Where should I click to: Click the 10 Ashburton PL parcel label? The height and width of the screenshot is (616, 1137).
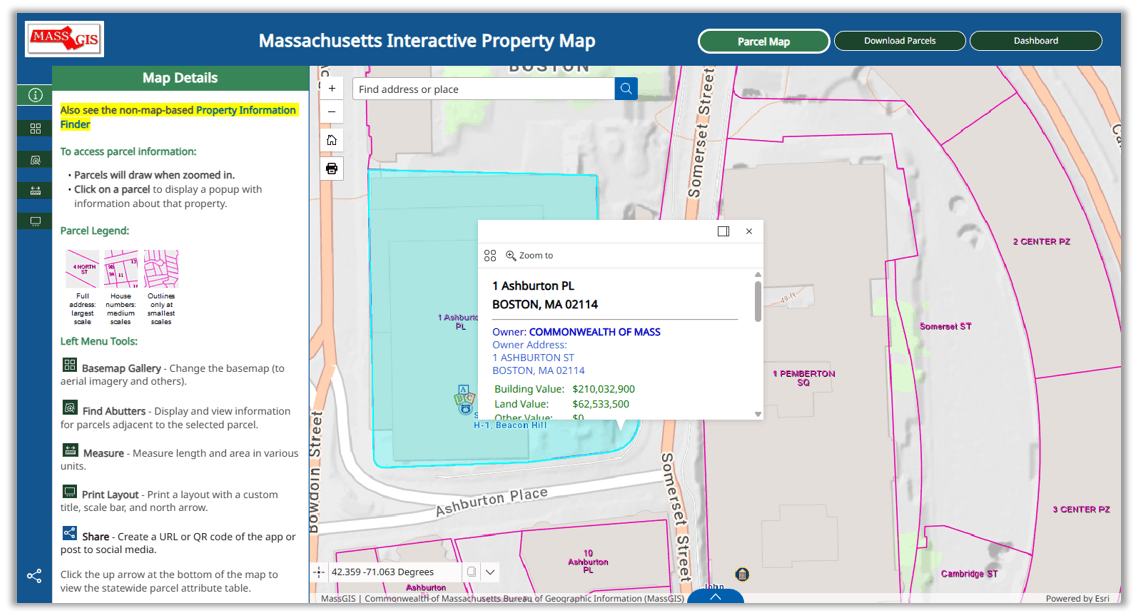[588, 562]
